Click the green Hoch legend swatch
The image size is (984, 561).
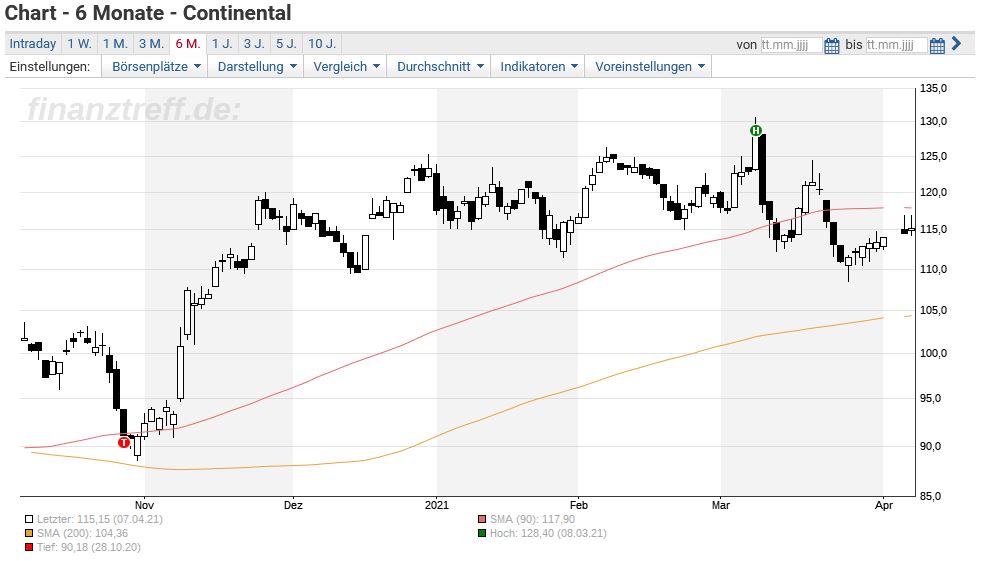tap(482, 533)
